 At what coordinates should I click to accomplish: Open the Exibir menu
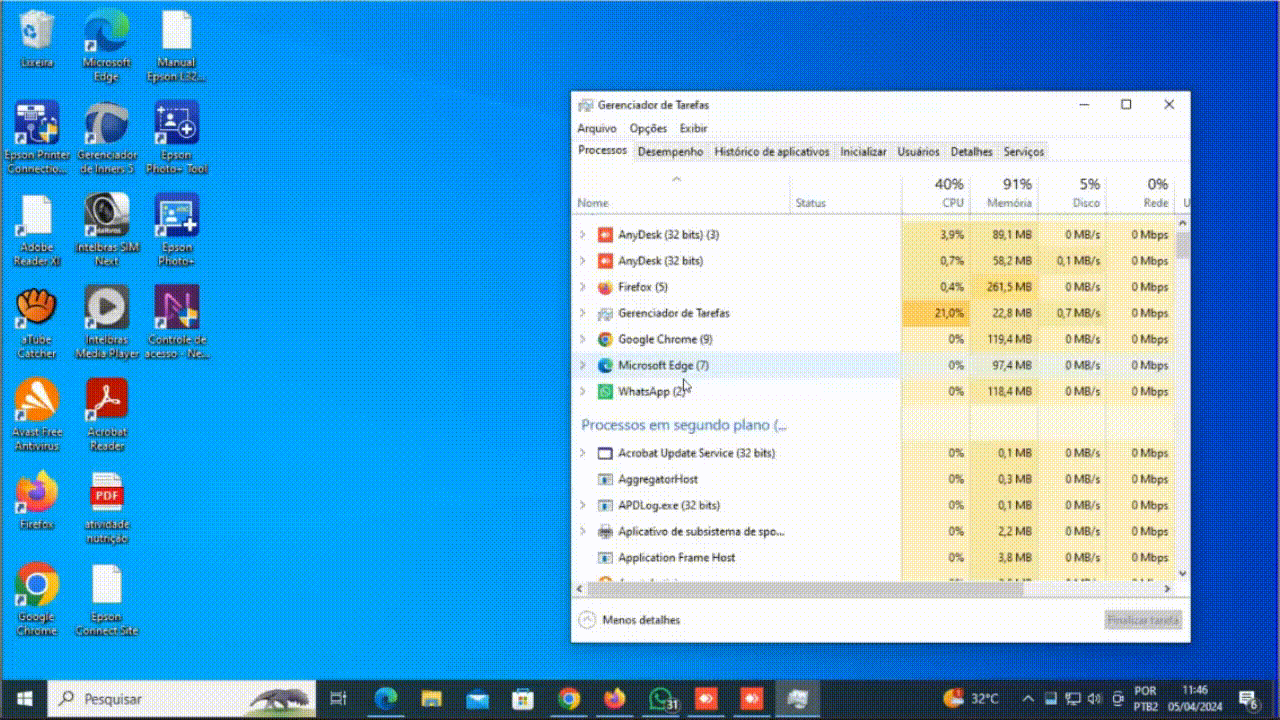(693, 128)
